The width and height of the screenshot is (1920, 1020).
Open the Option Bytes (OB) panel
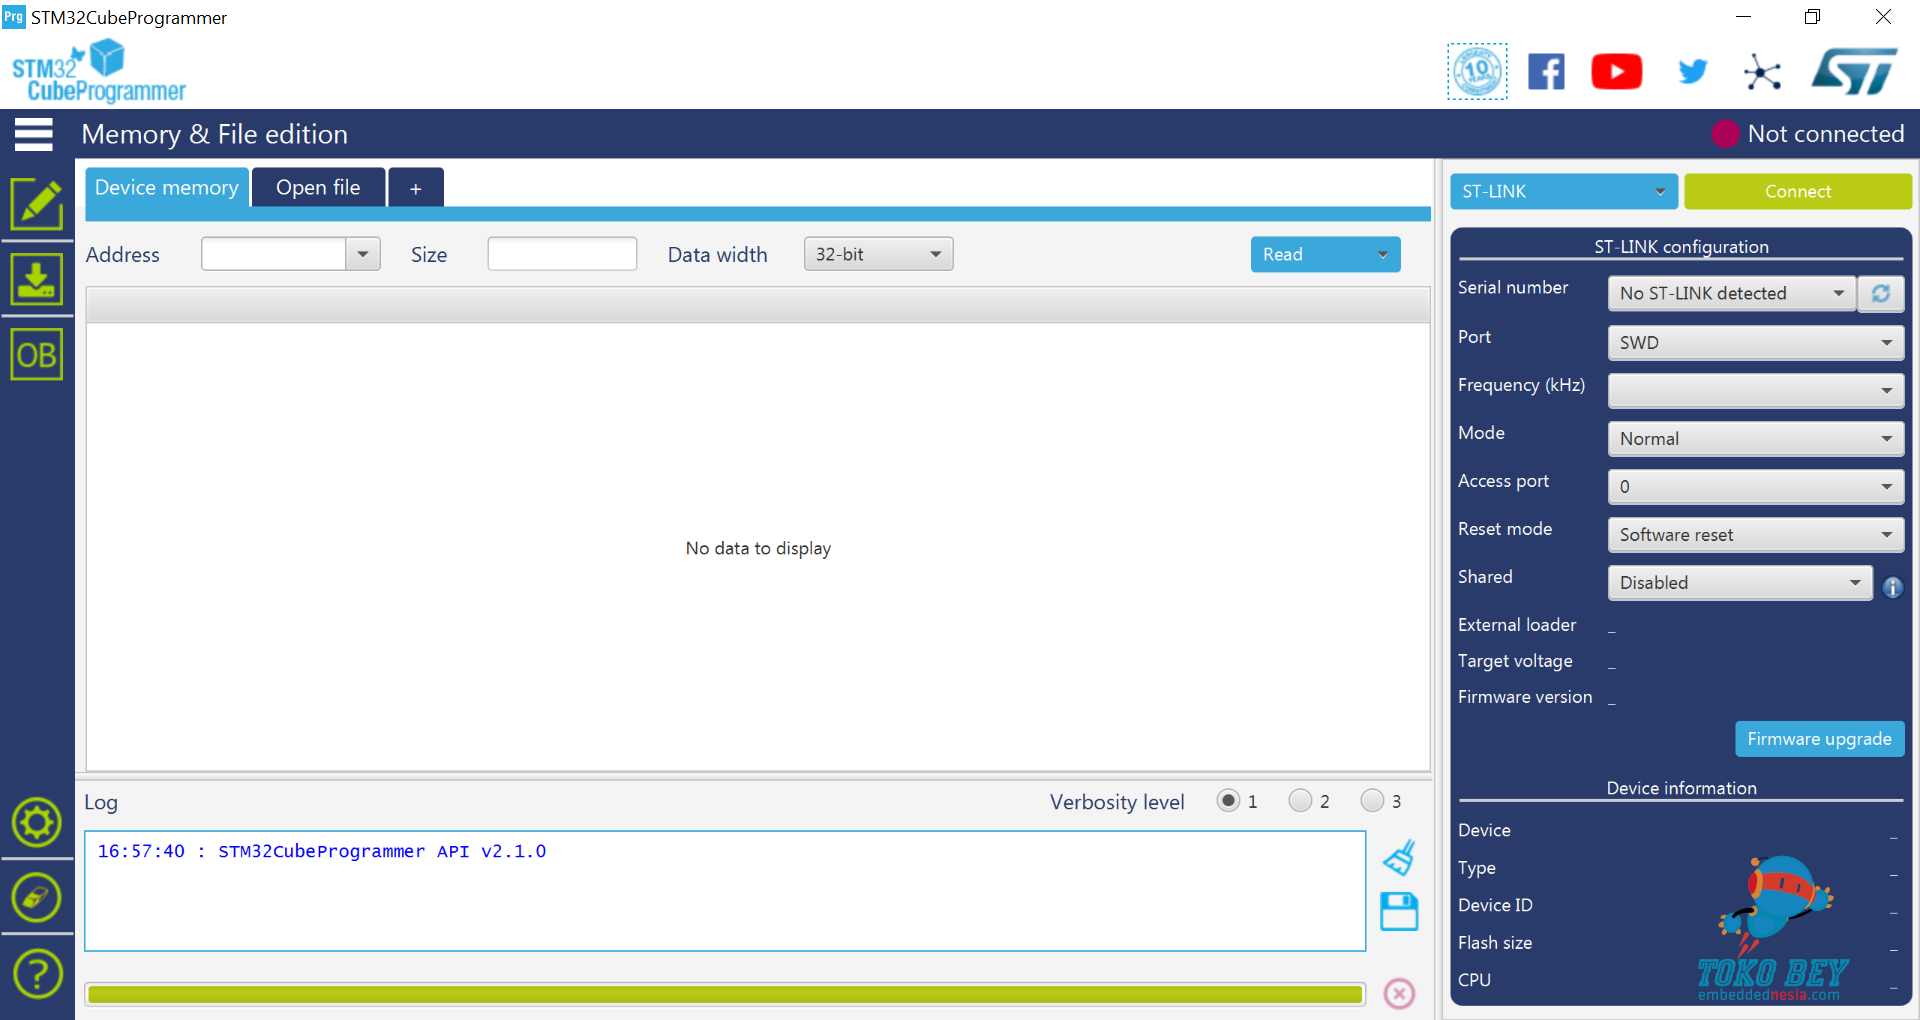click(37, 355)
